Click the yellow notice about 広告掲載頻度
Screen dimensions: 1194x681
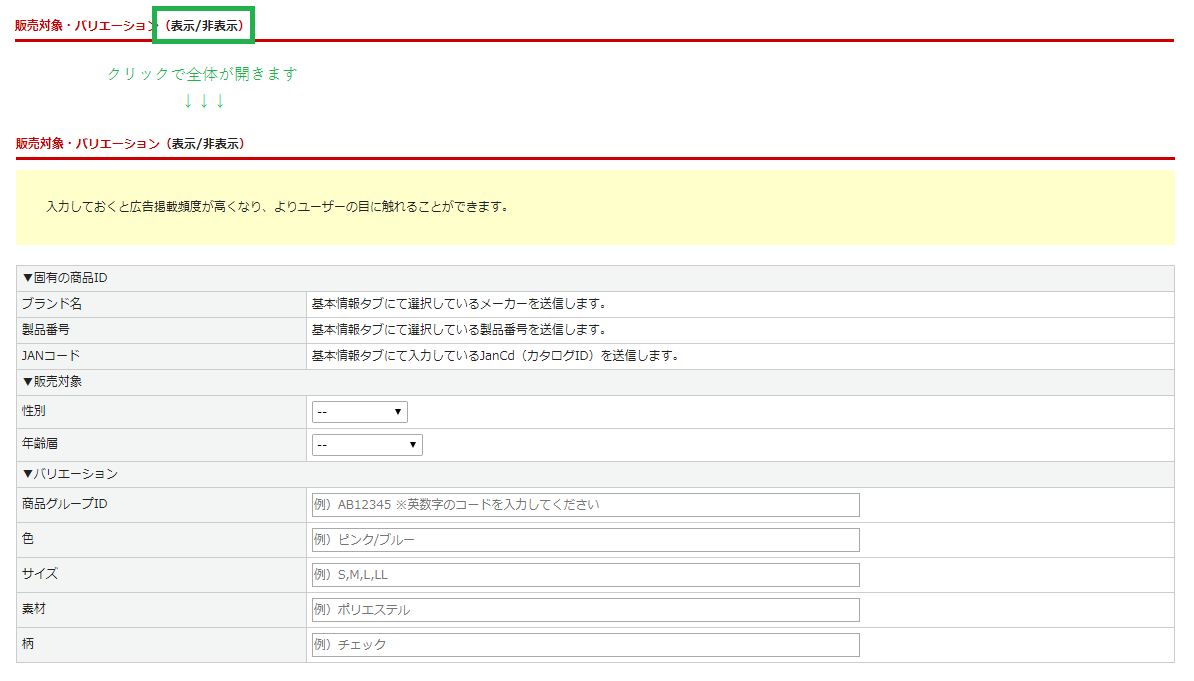277,208
